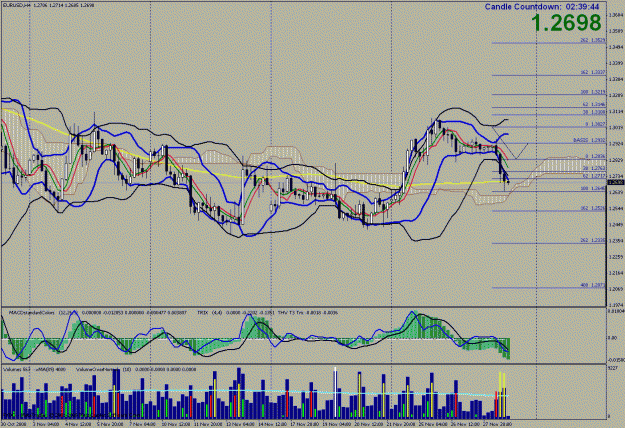This screenshot has width=625, height=428.
Task: Select the 400 1.2073 Fibonacci level label
Action: click(x=593, y=285)
